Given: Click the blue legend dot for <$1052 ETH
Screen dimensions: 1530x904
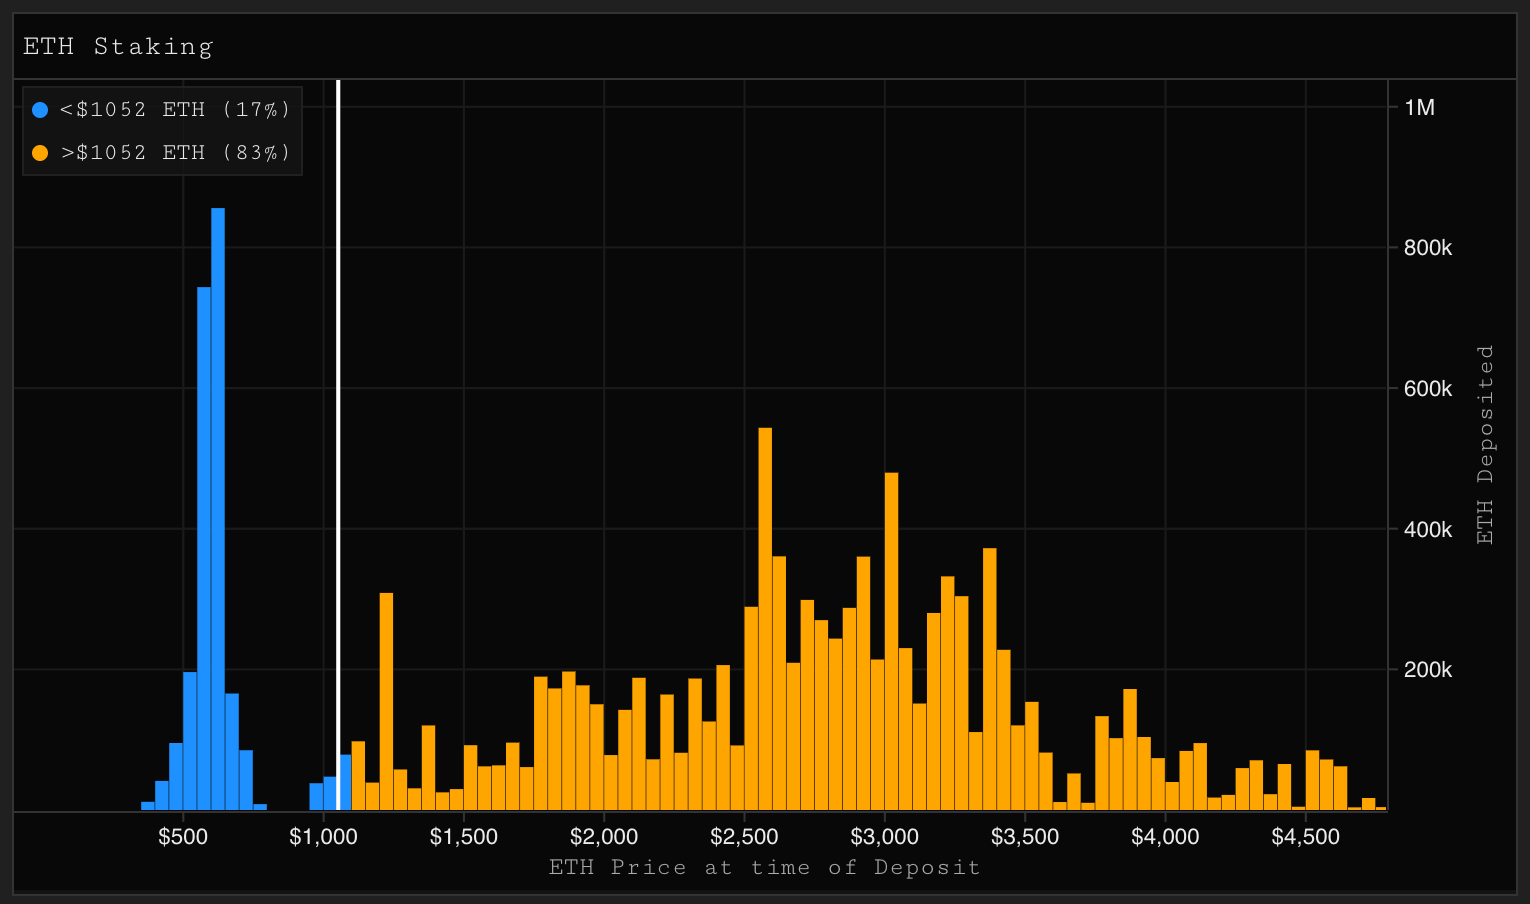Looking at the screenshot, I should [x=40, y=109].
